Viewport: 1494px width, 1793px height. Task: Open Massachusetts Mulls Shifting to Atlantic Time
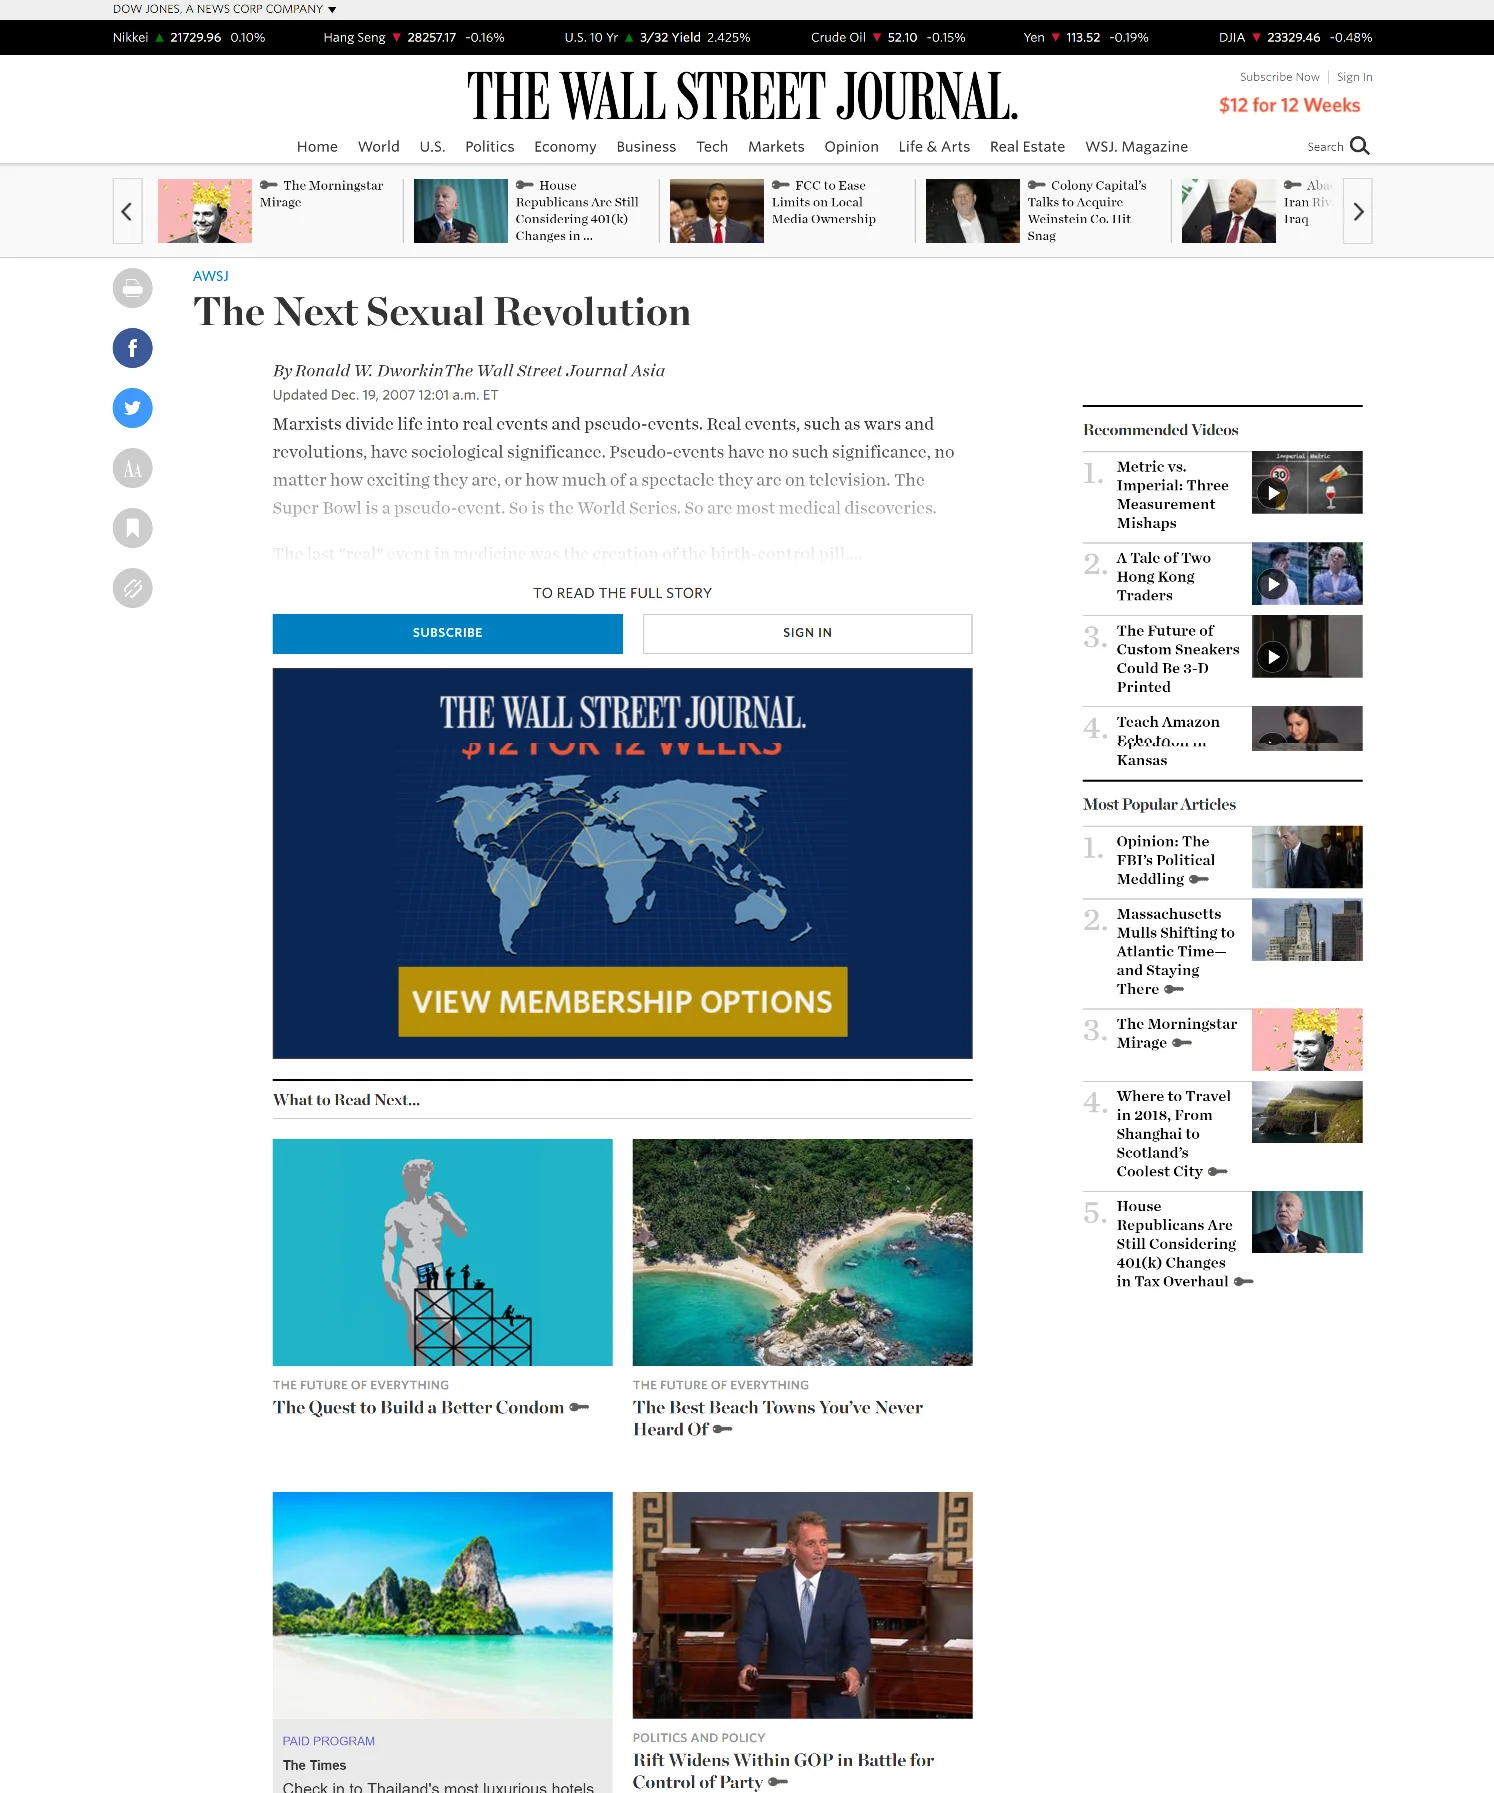pos(1176,951)
